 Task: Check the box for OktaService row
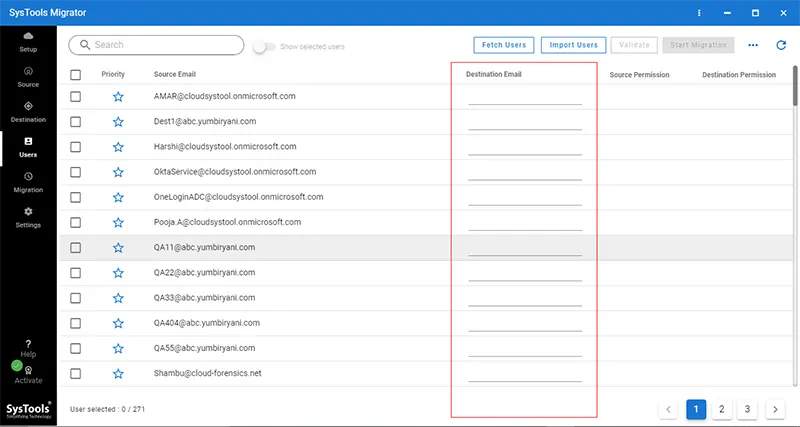point(76,172)
